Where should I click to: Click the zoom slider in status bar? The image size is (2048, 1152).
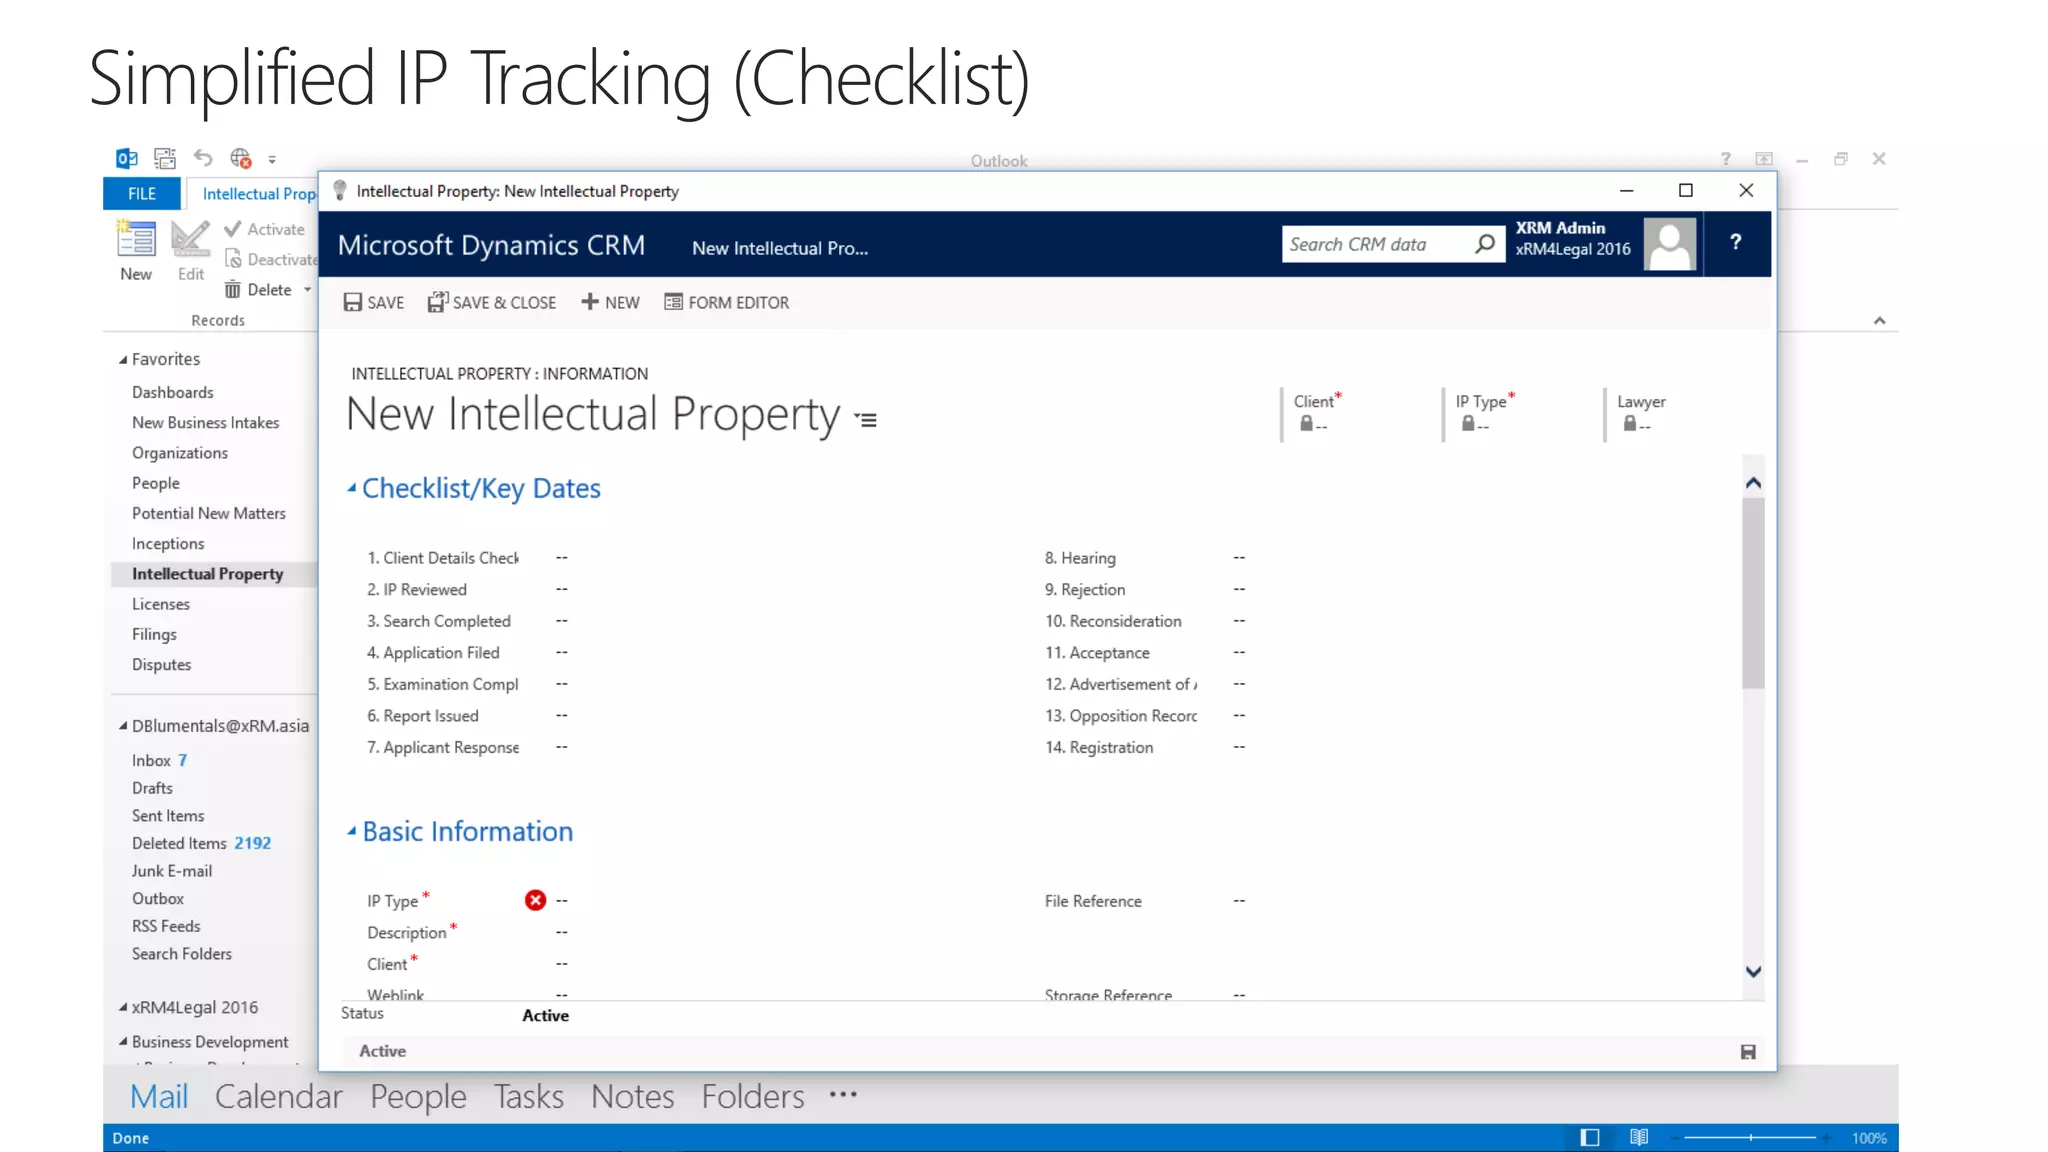coord(1751,1137)
